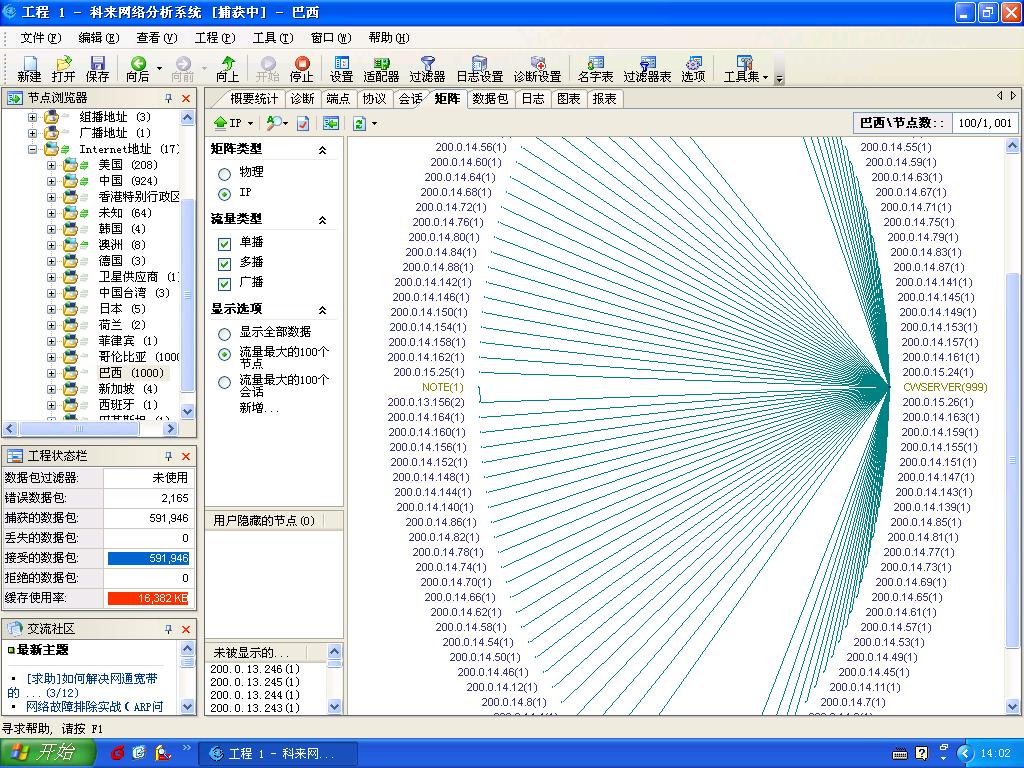Uncheck the 广播 traffic type checkbox
Image resolution: width=1024 pixels, height=768 pixels.
tap(225, 283)
